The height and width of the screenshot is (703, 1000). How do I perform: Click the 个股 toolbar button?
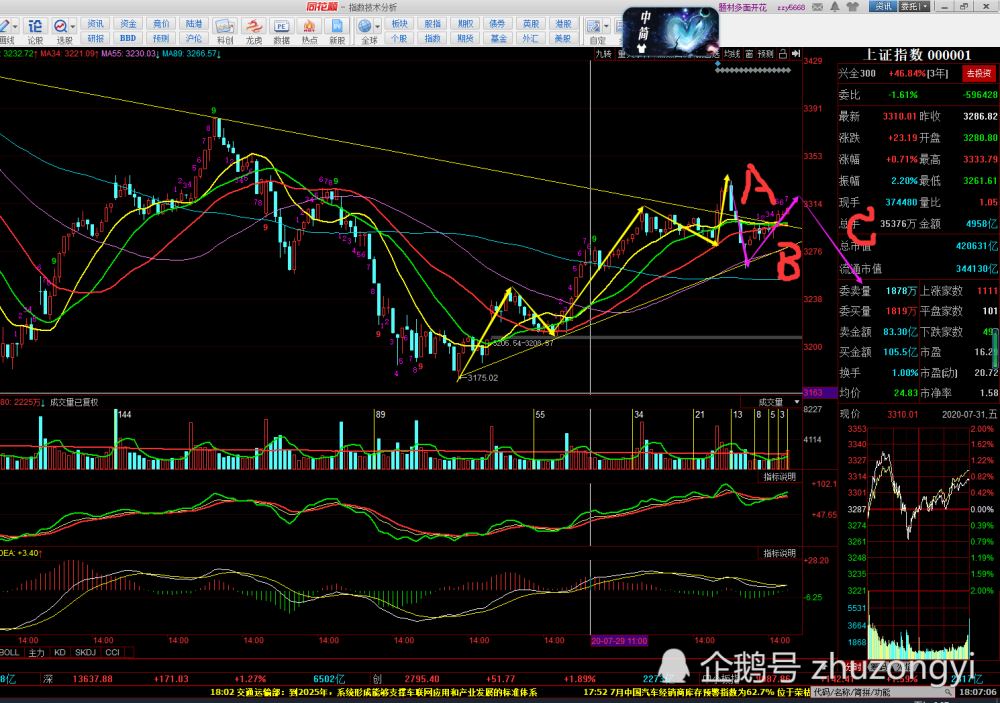[399, 38]
